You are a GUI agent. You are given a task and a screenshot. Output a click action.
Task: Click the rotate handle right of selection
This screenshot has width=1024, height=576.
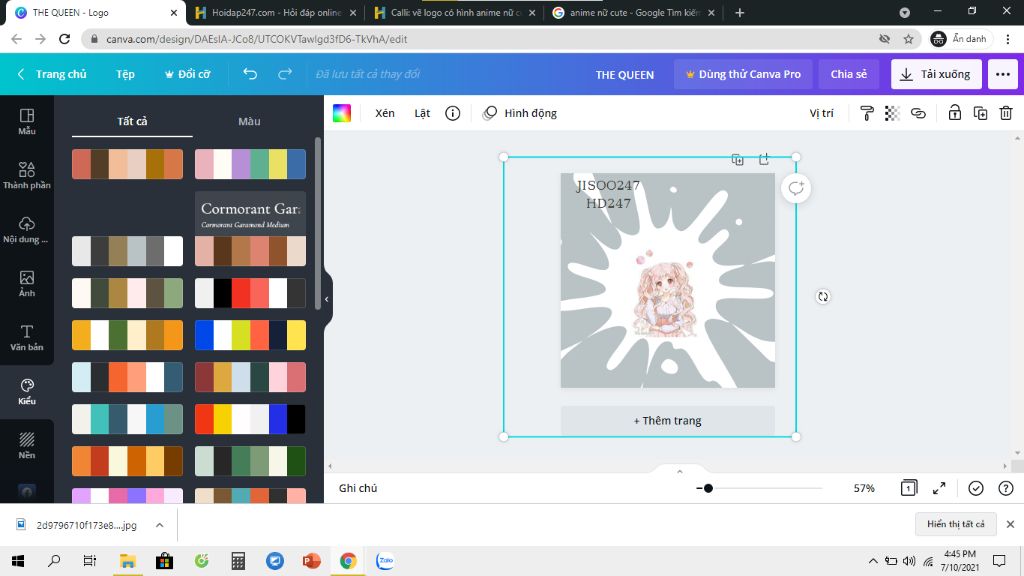pyautogui.click(x=823, y=296)
